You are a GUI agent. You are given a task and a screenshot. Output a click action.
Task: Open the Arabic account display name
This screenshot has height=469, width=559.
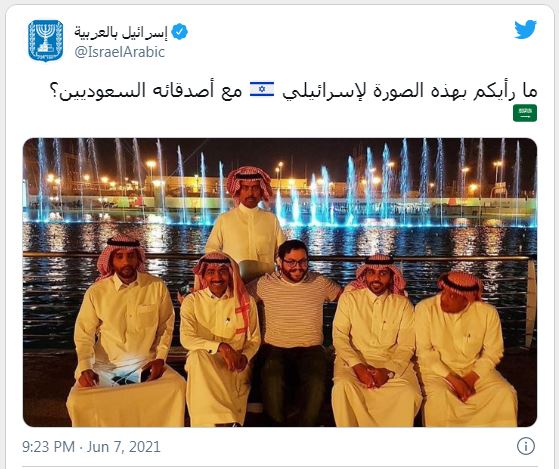tap(121, 32)
